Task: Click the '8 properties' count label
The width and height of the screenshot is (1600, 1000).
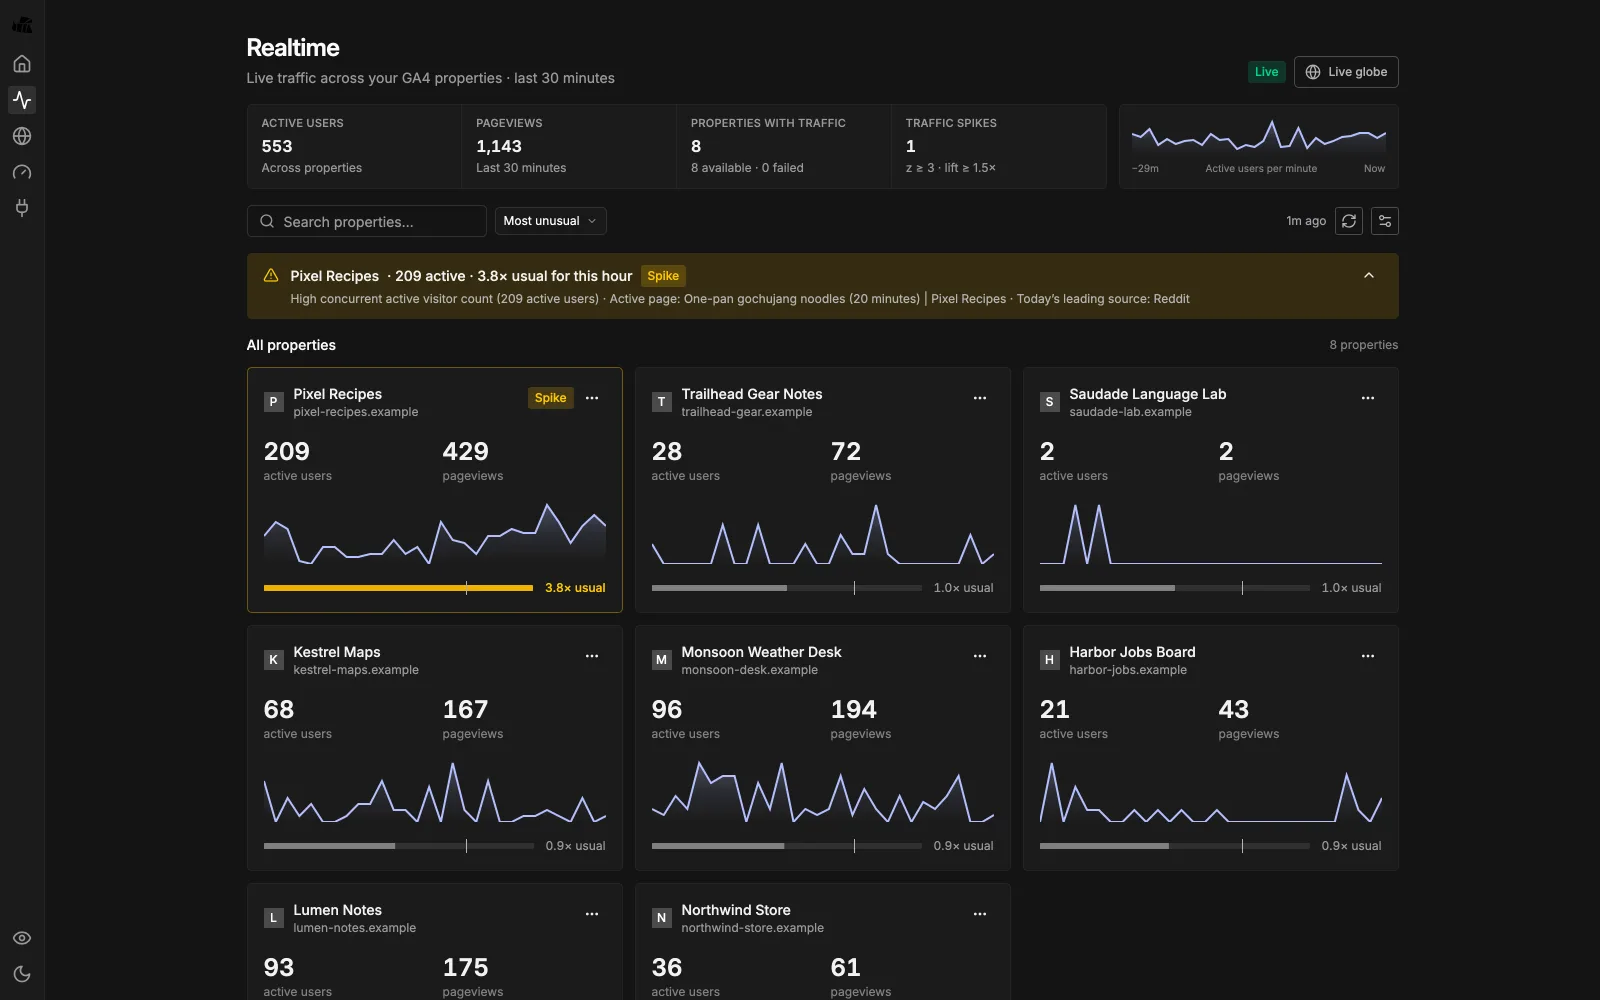Action: 1364,345
